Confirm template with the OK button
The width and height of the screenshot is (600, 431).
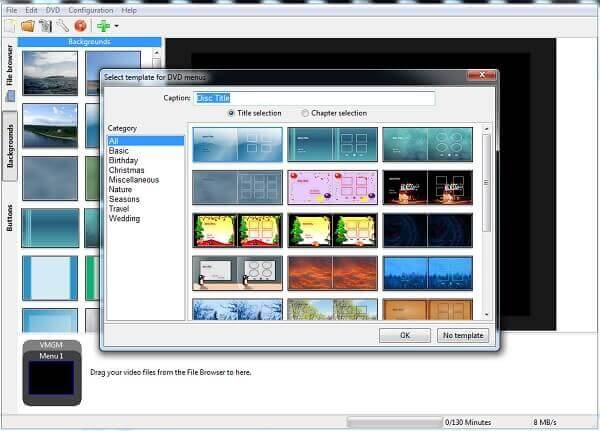[x=405, y=336]
